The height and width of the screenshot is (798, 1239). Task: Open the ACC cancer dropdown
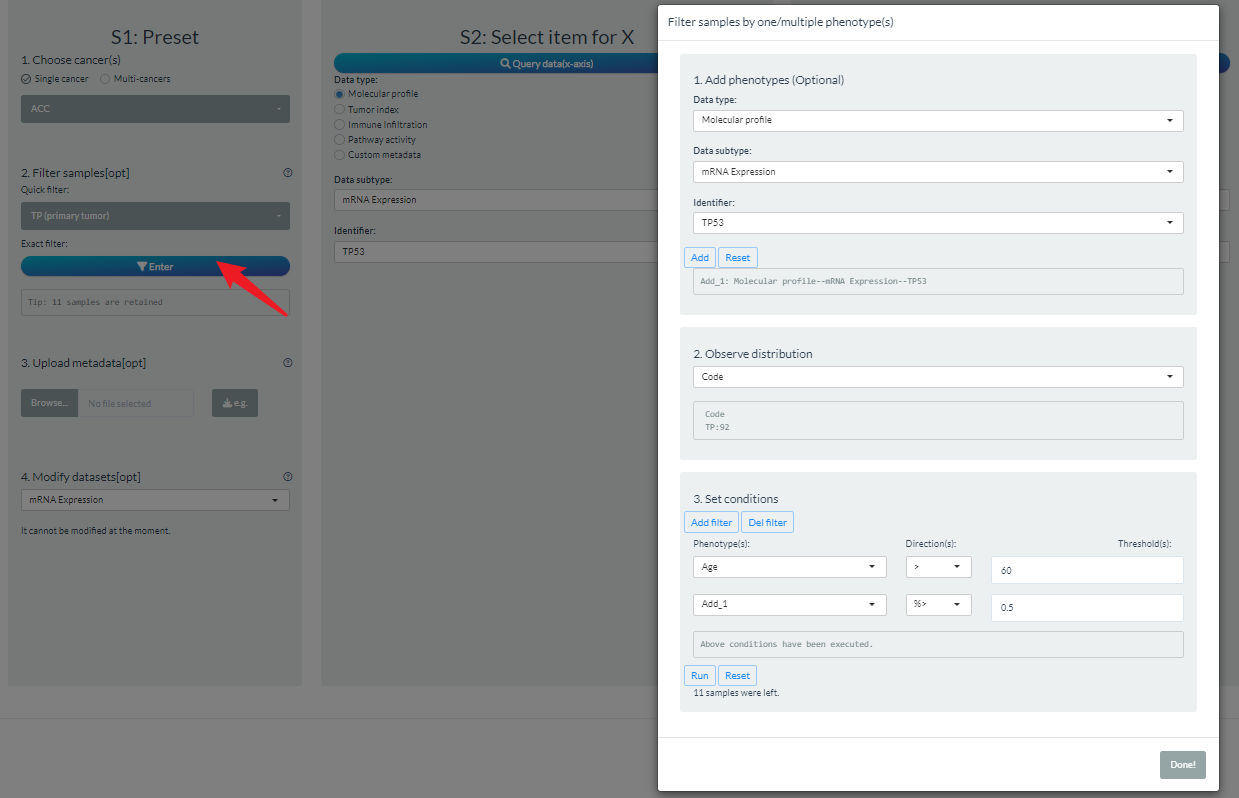(155, 109)
